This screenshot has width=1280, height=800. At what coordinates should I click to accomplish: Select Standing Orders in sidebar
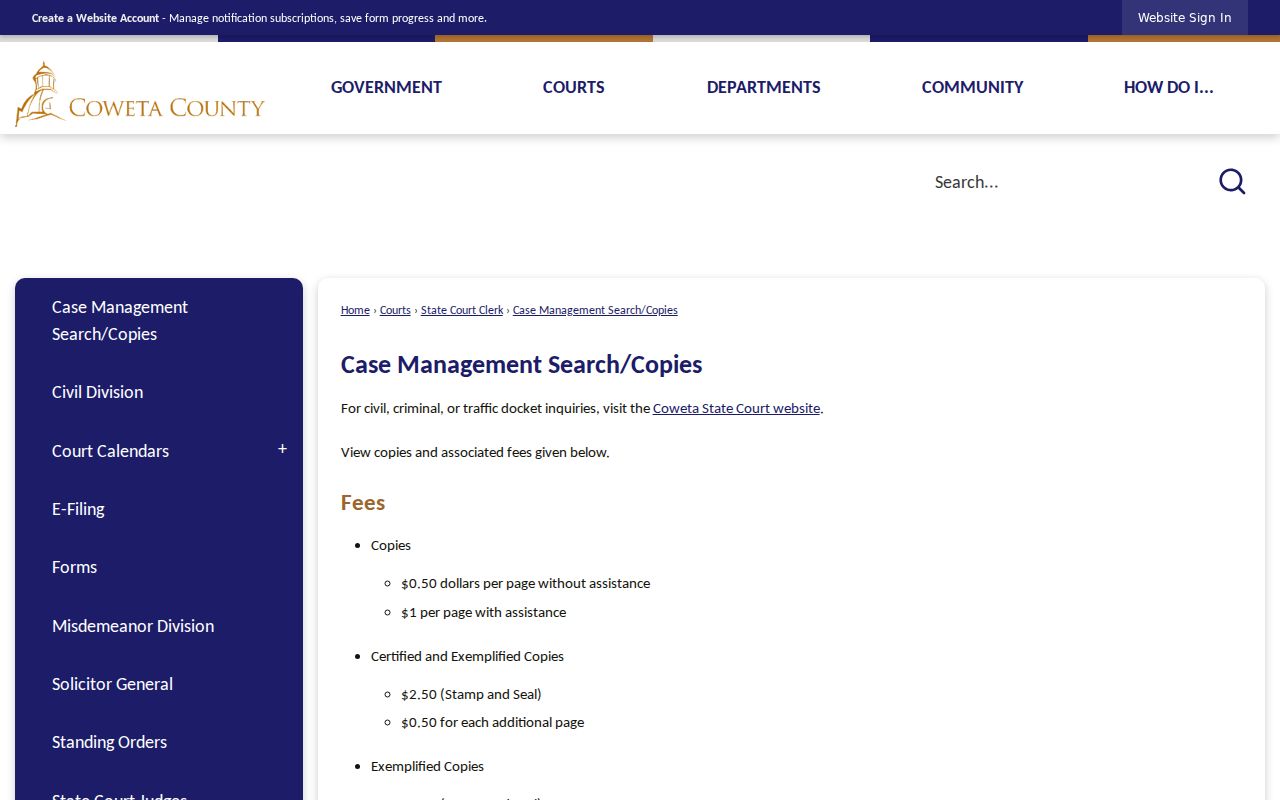point(159,742)
